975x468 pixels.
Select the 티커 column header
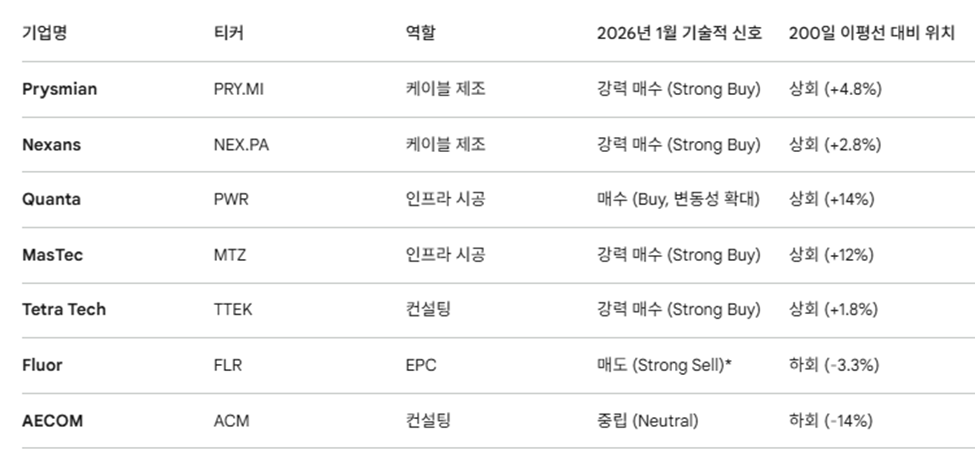click(x=229, y=33)
